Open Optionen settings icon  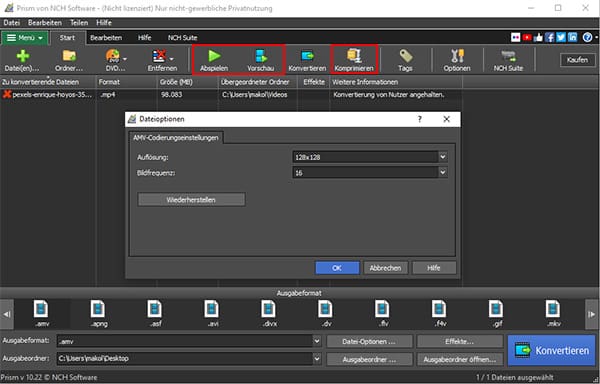tap(457, 56)
